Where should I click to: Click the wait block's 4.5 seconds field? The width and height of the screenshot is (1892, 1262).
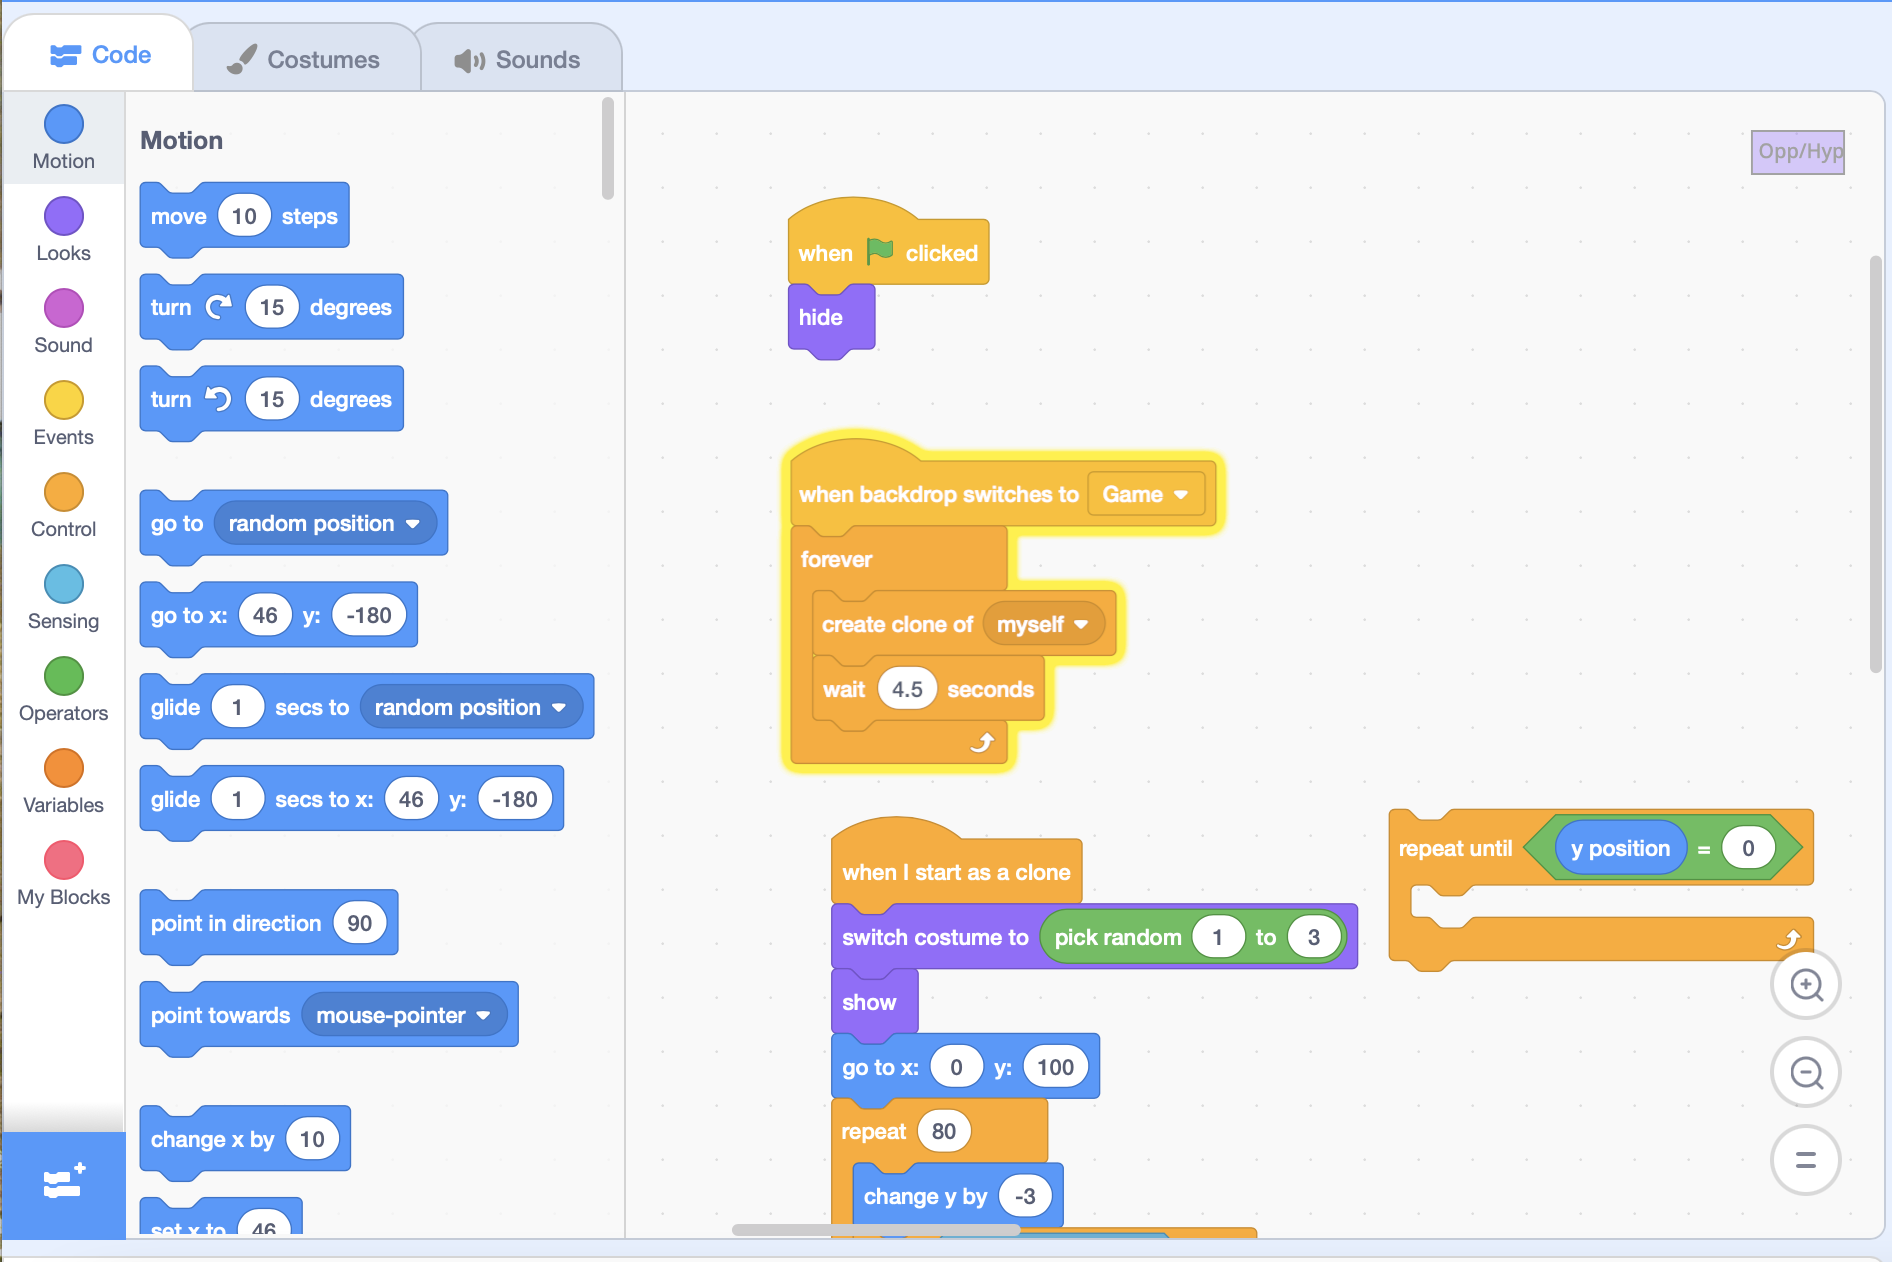[x=907, y=689]
